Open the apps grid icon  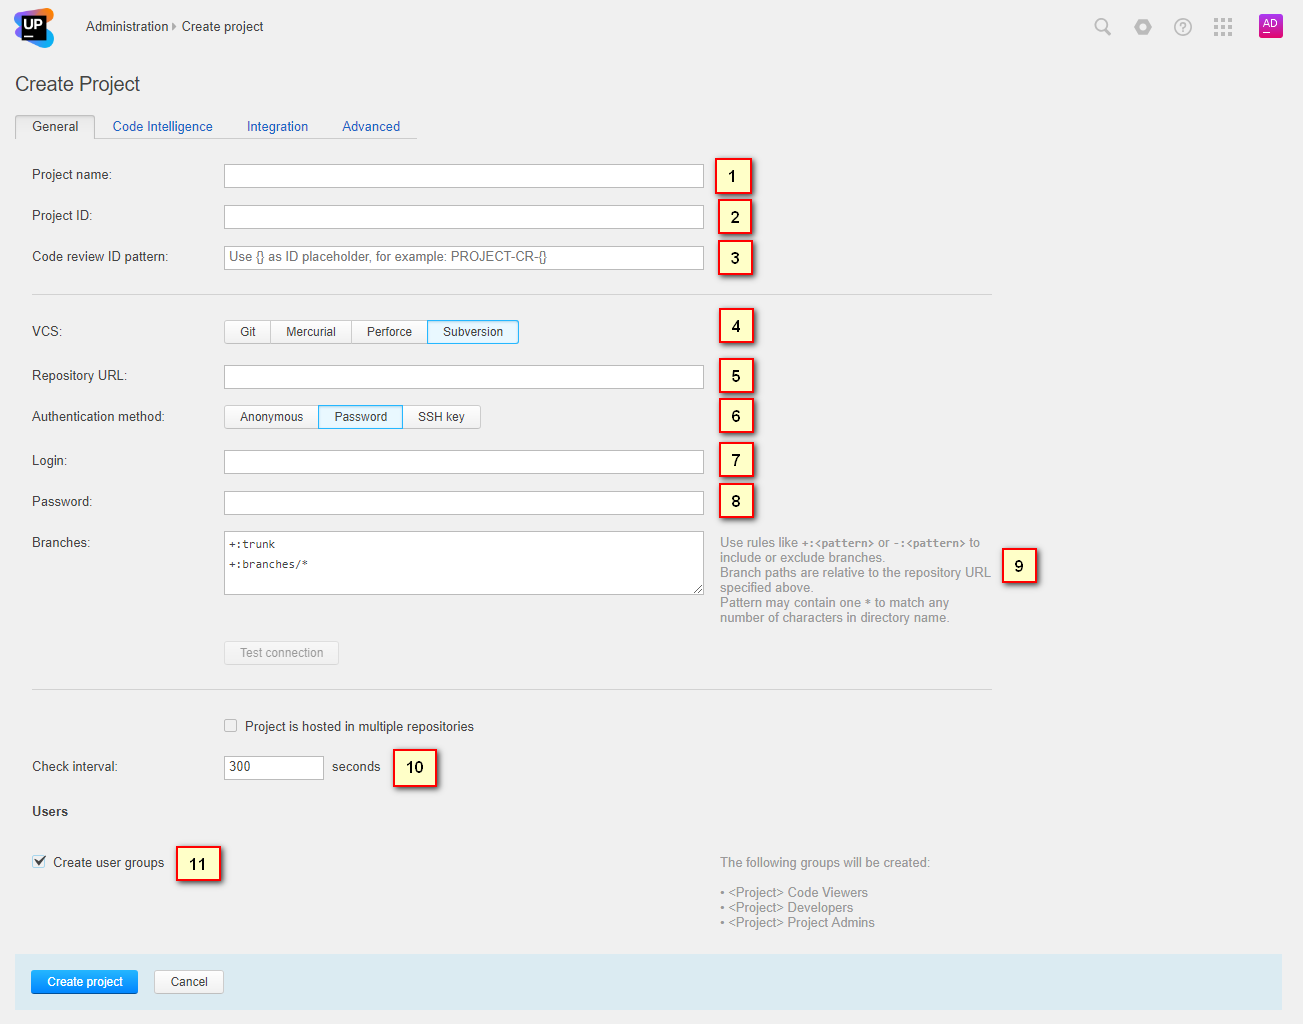1222,27
